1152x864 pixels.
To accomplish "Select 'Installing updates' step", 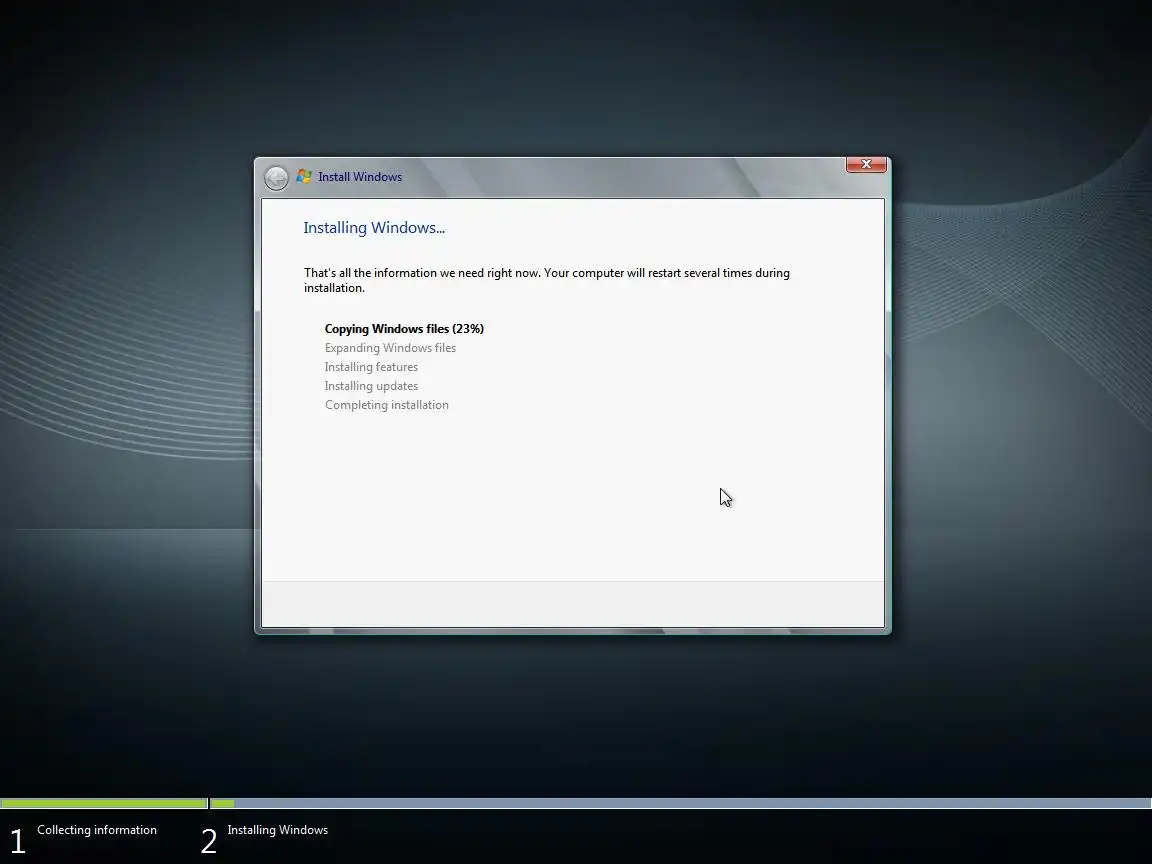I will [371, 386].
